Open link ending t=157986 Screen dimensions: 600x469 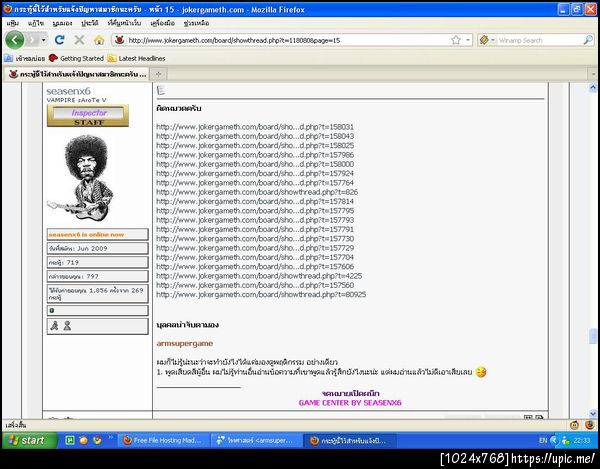coord(255,155)
